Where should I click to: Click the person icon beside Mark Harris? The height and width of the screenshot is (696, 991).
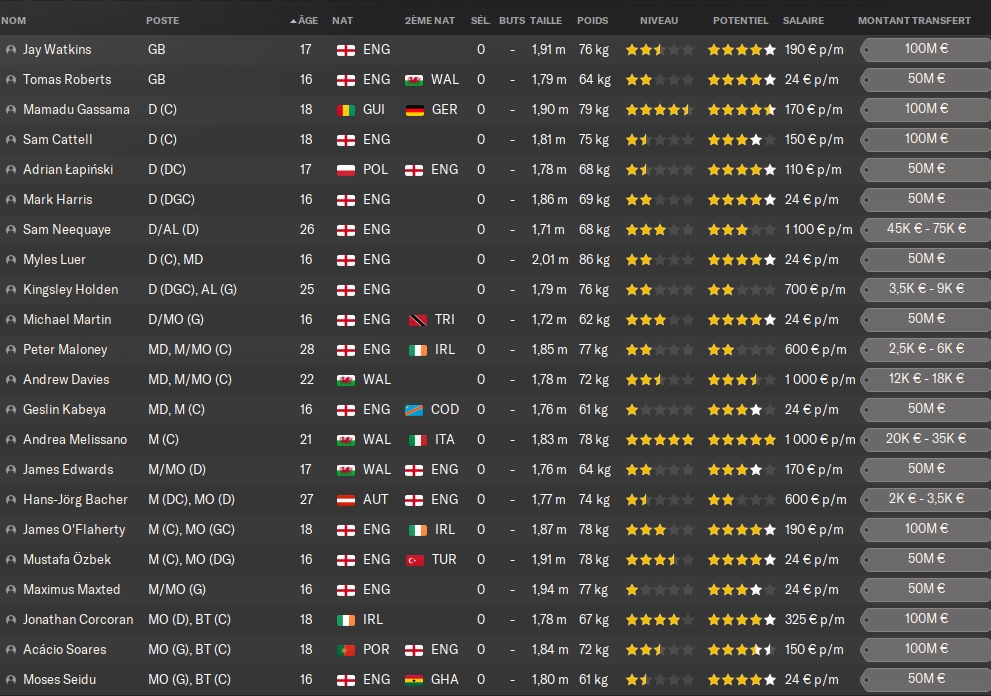11,200
